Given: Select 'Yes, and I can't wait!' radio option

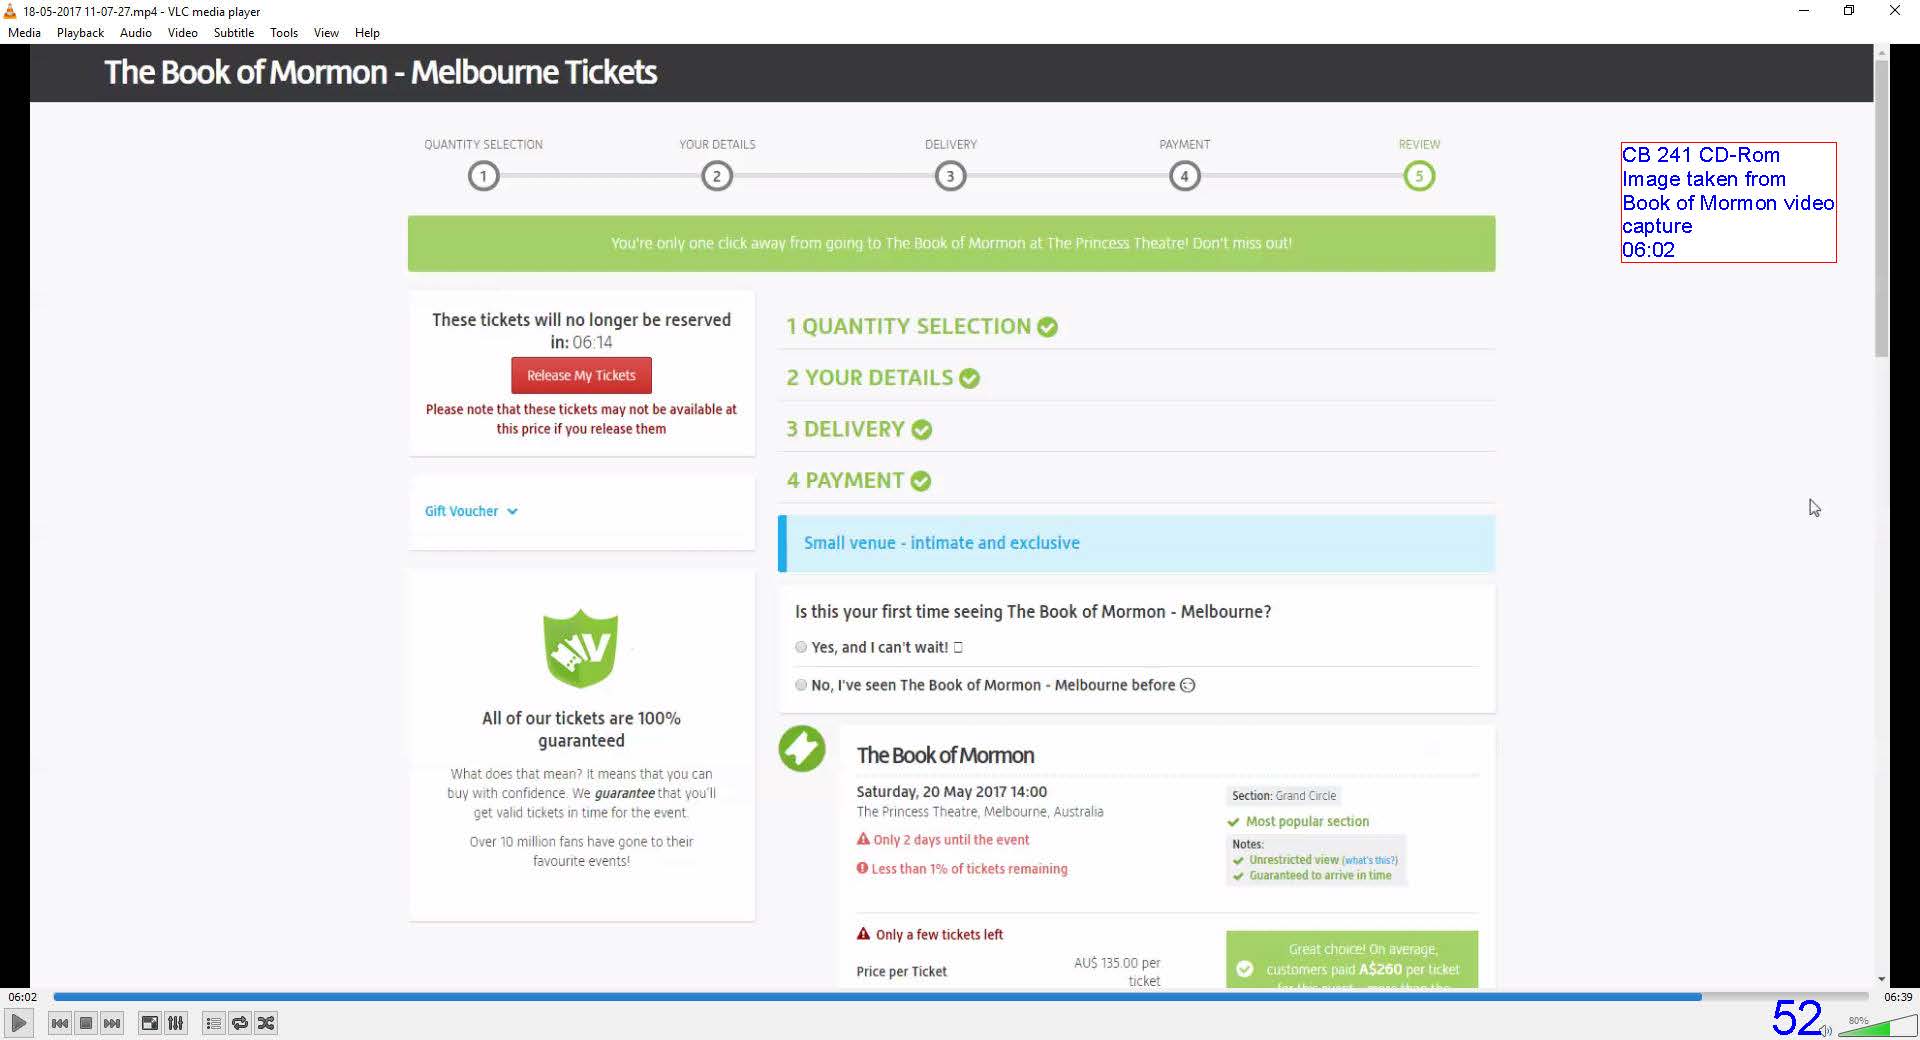Looking at the screenshot, I should 800,647.
